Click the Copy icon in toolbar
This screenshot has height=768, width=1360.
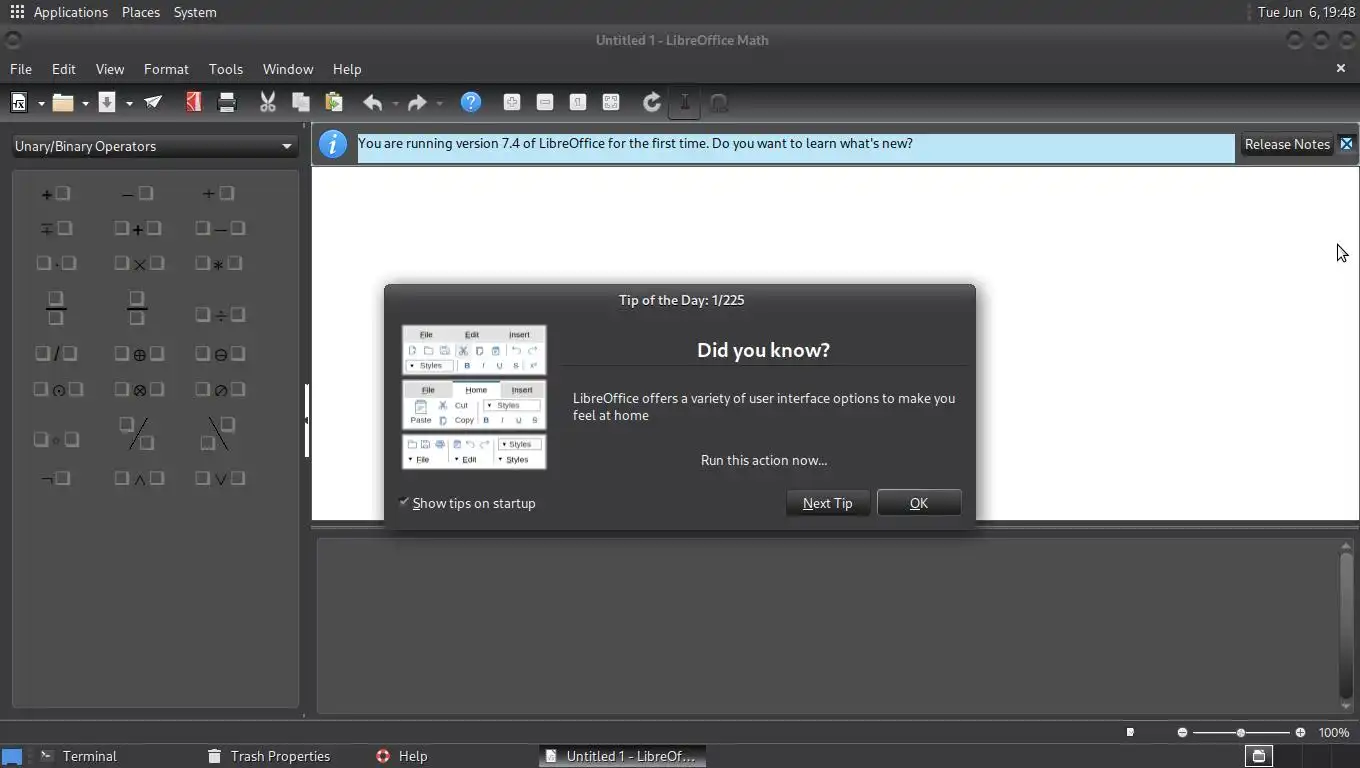(300, 102)
